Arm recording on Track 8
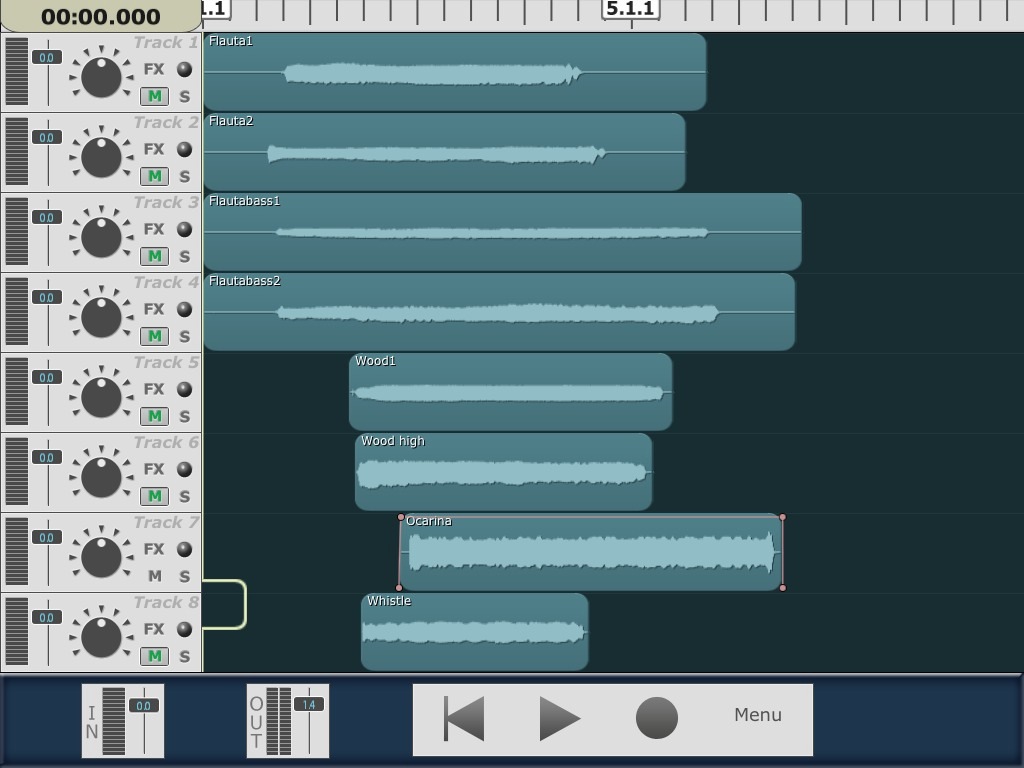The image size is (1024, 768). pos(185,629)
